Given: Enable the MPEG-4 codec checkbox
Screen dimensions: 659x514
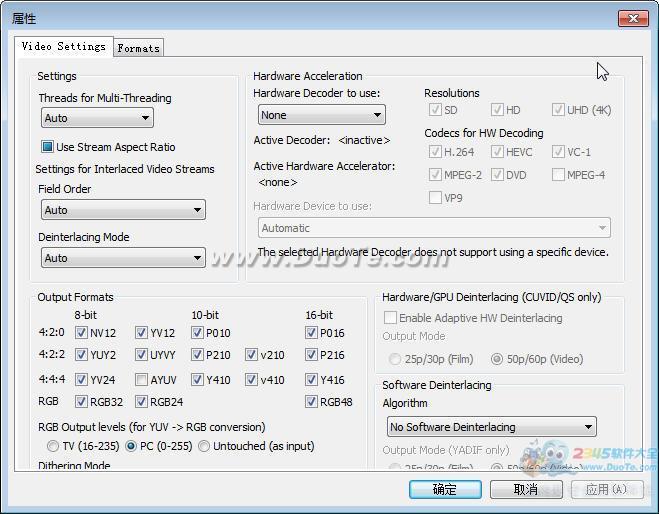Looking at the screenshot, I should [558, 174].
